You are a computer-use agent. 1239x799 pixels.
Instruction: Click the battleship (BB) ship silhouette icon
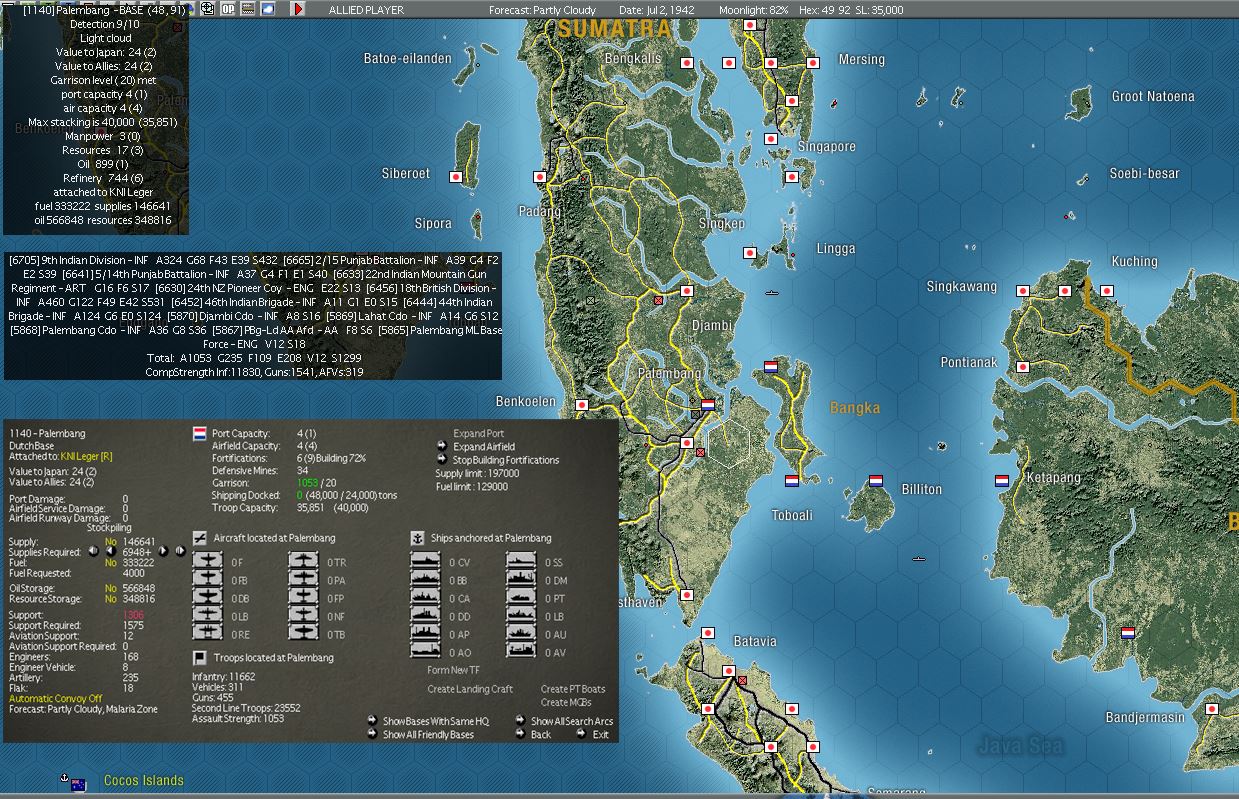[426, 579]
